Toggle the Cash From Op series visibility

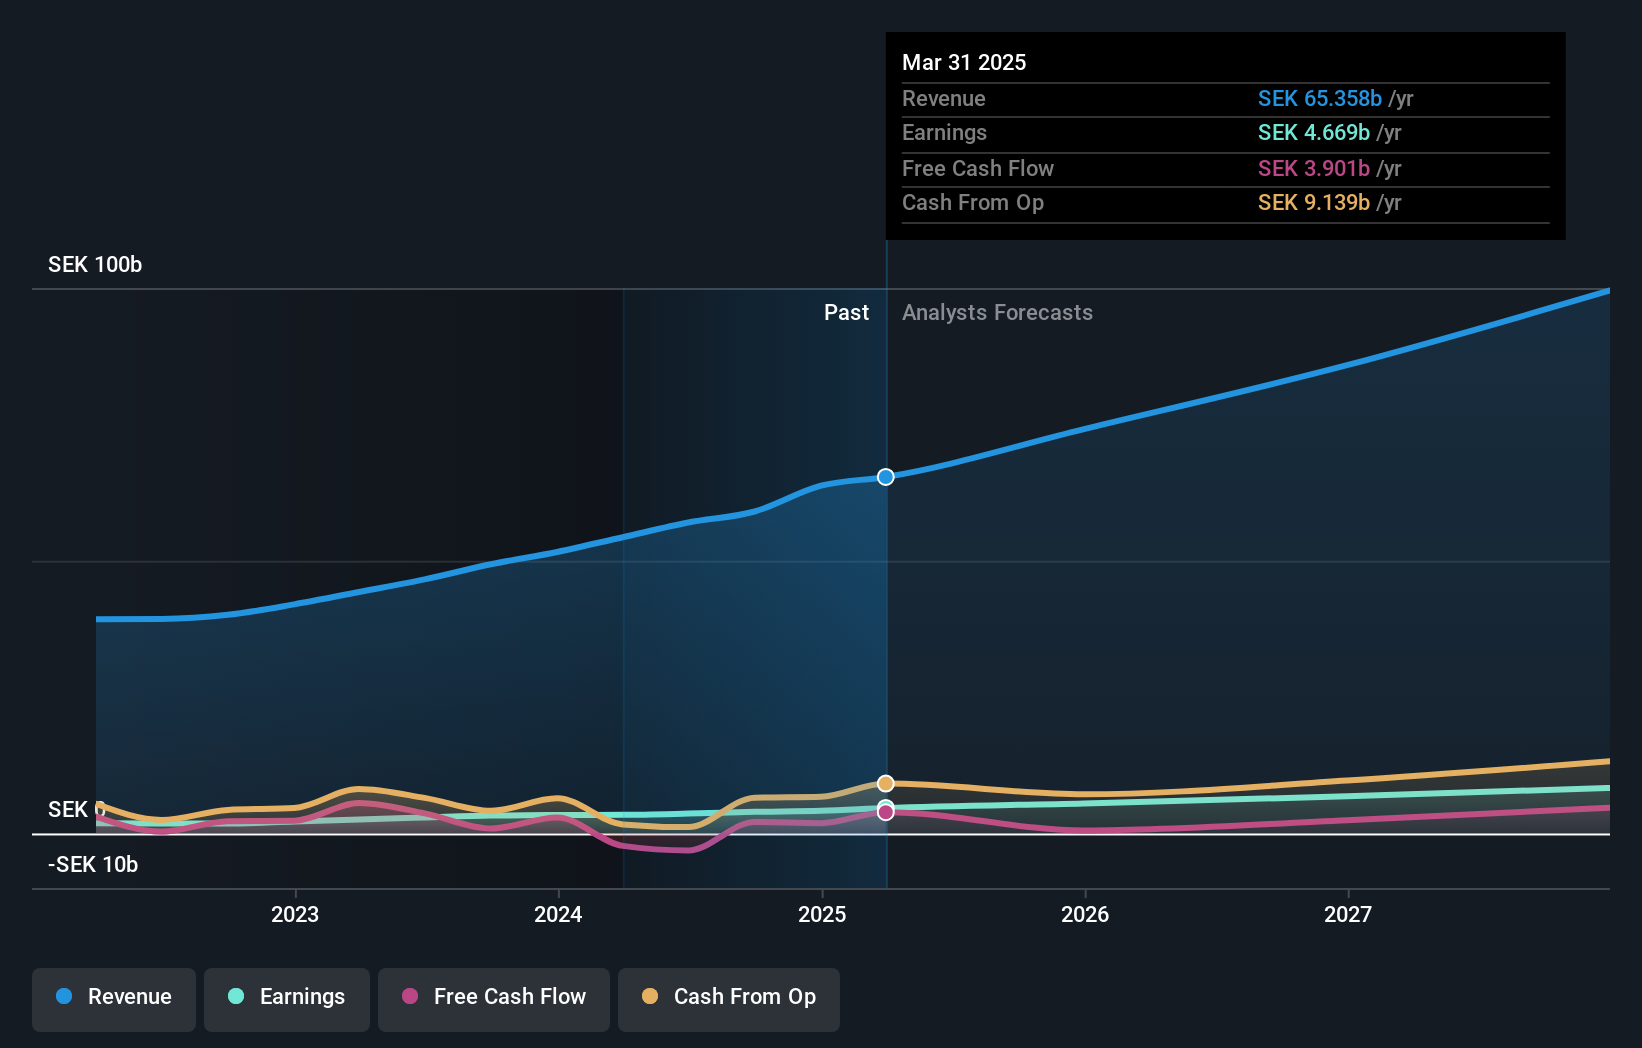729,997
